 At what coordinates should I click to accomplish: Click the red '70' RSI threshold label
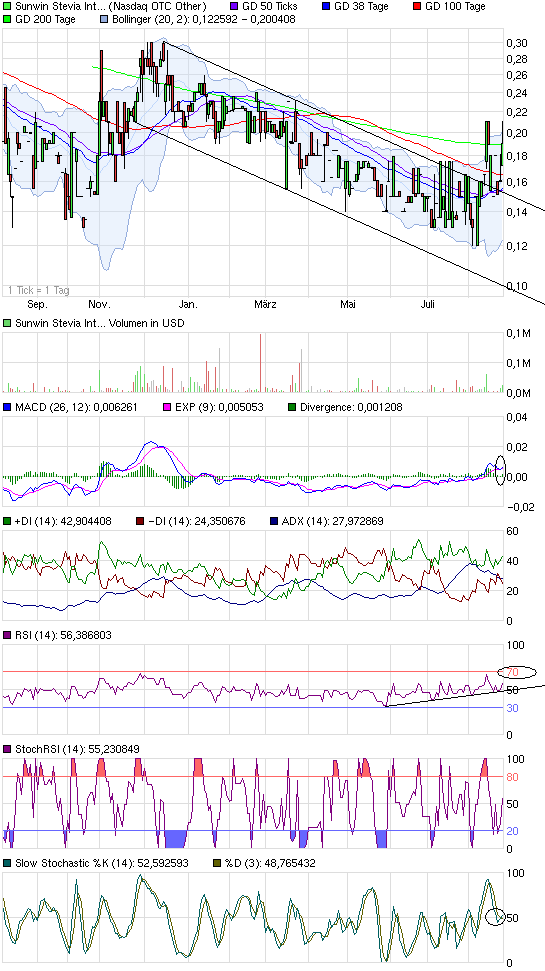[x=513, y=673]
